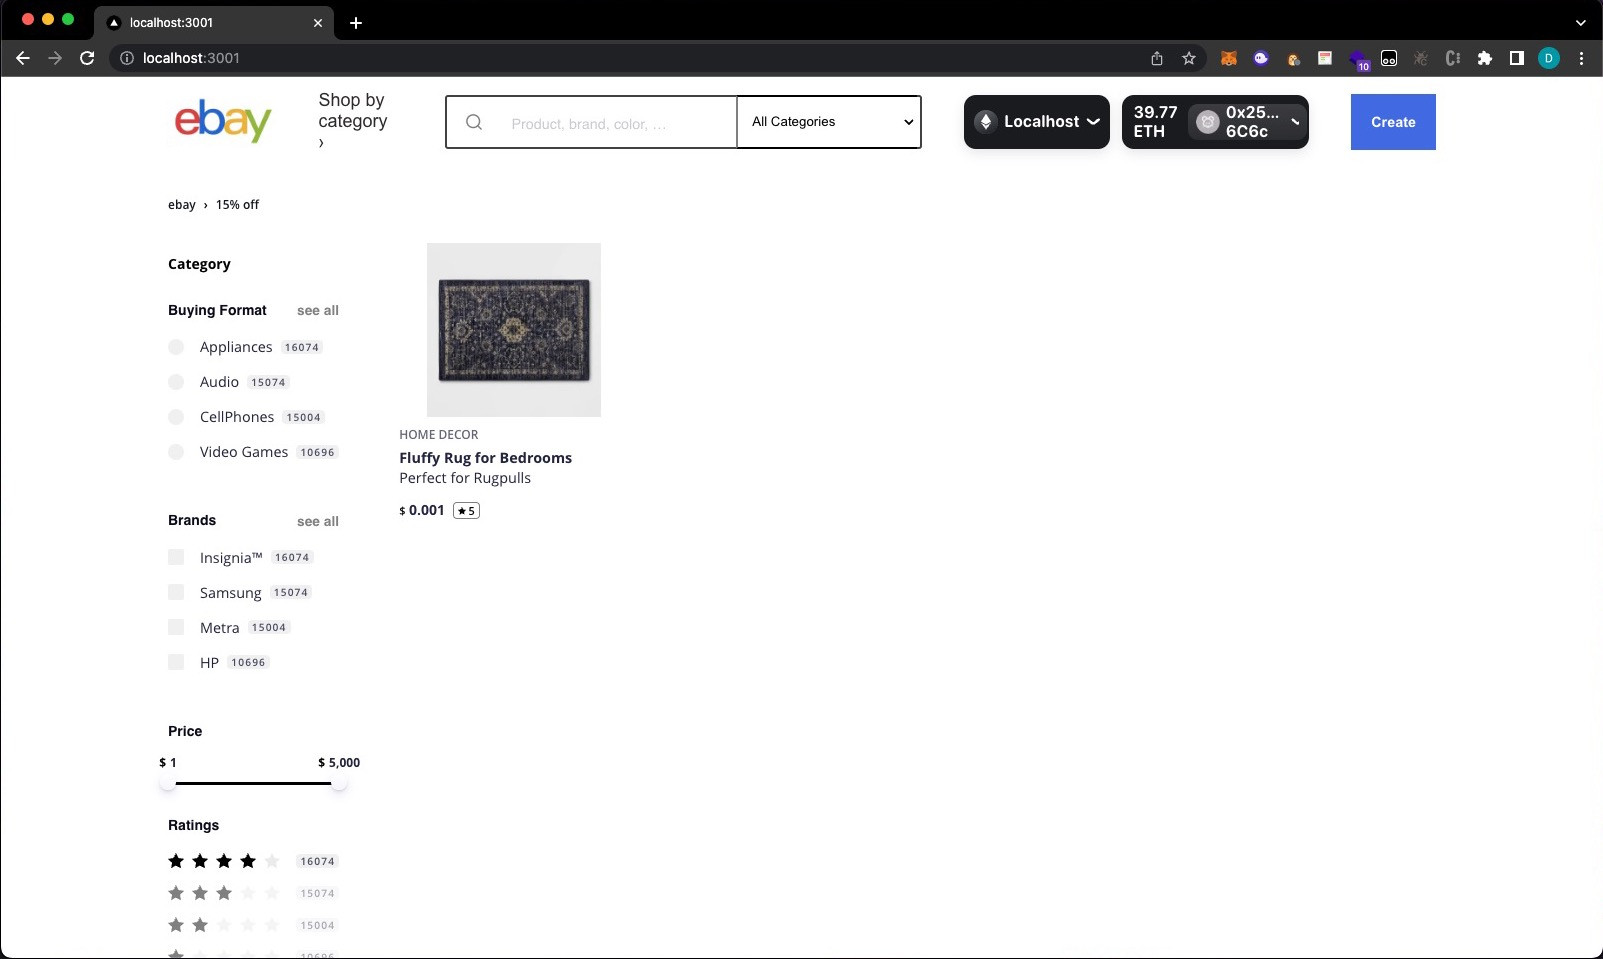The height and width of the screenshot is (959, 1603).
Task: Open the Chrome extensions puzzle icon
Action: click(x=1485, y=58)
